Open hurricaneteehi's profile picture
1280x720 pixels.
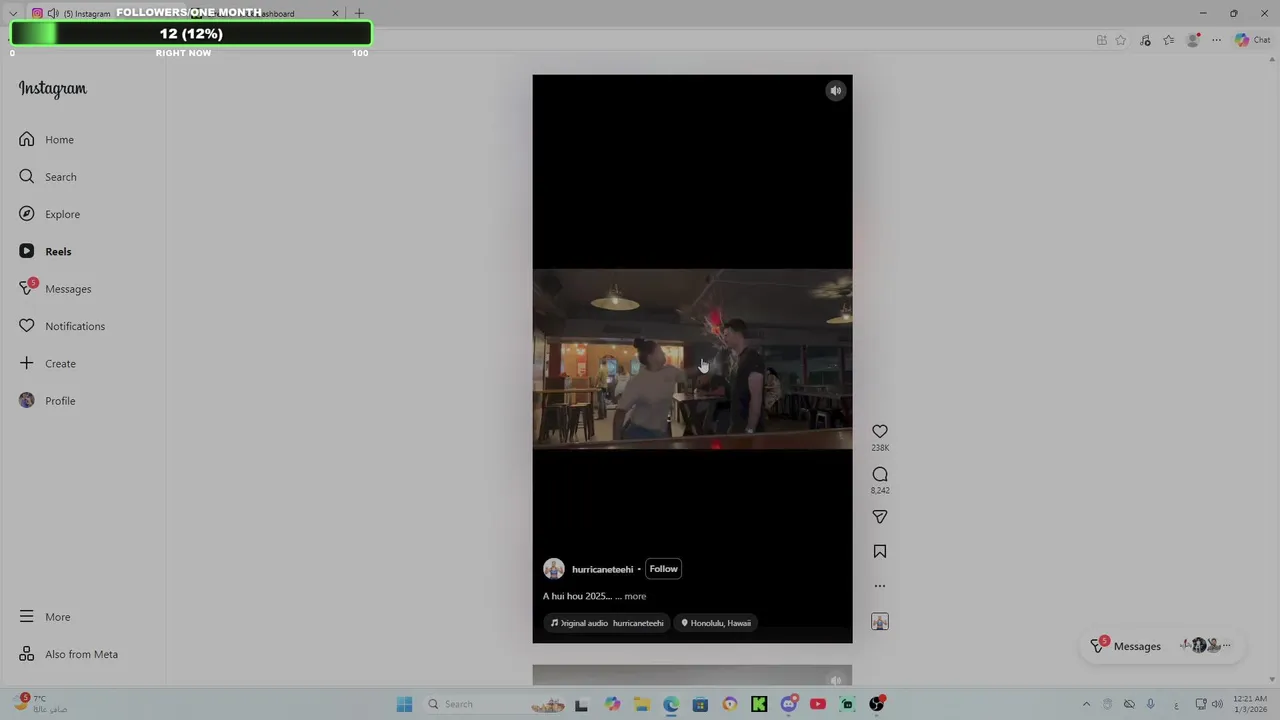(554, 569)
